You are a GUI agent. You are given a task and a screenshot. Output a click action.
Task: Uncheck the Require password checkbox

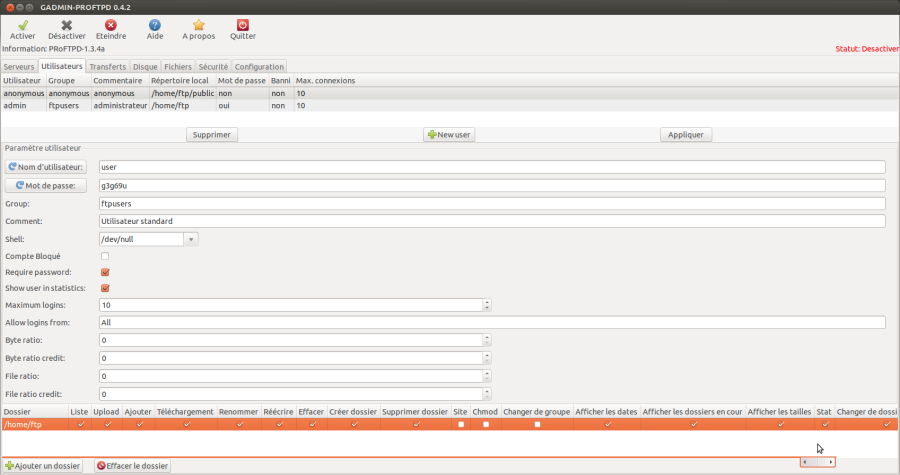pos(105,272)
